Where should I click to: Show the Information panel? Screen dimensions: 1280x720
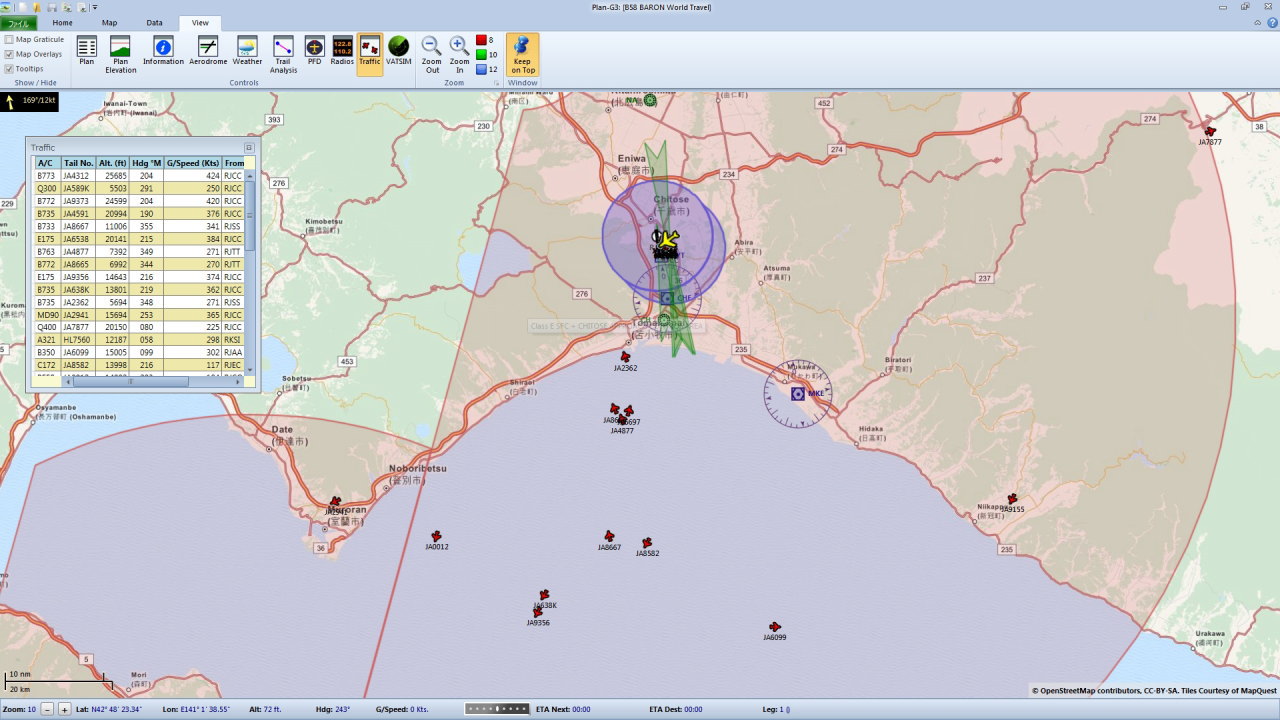(163, 52)
